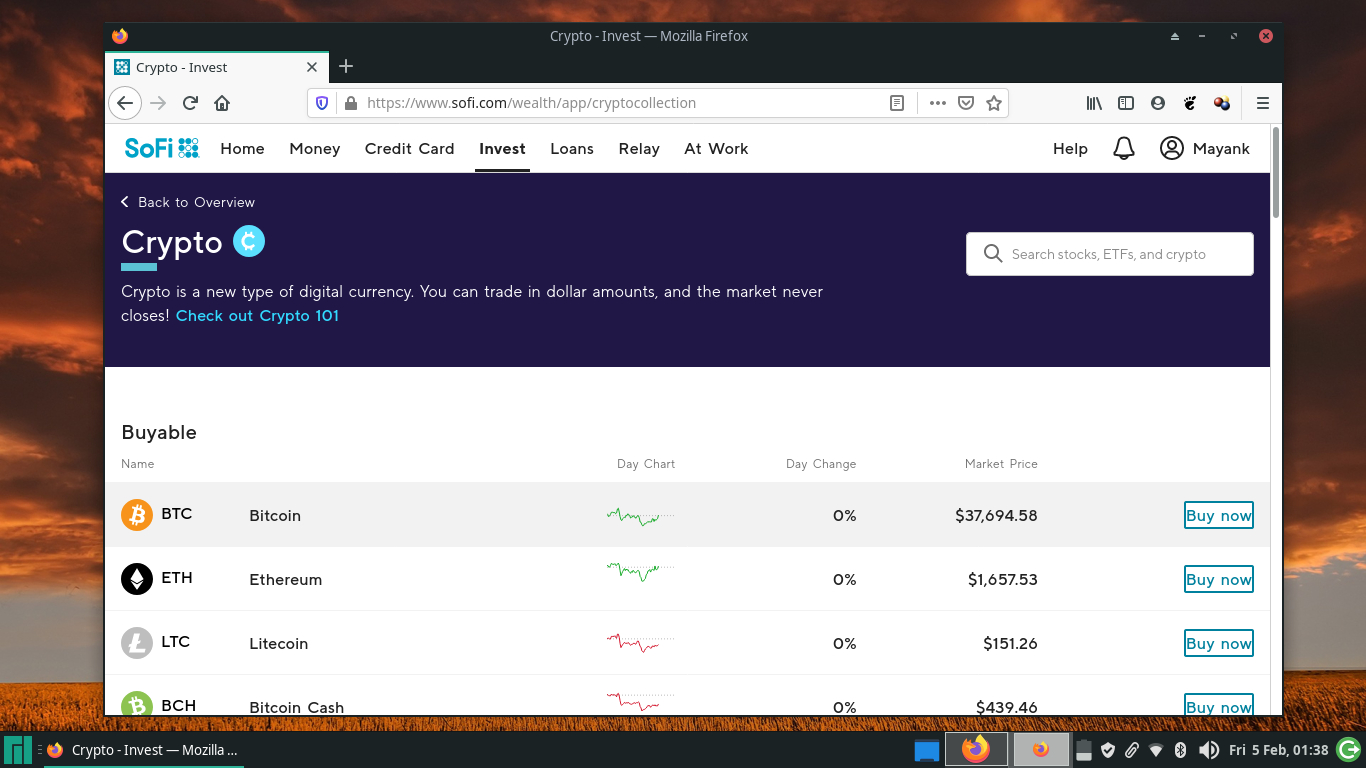Screen dimensions: 1366x768
Task: Open Bitcoin day chart
Action: tap(640, 516)
